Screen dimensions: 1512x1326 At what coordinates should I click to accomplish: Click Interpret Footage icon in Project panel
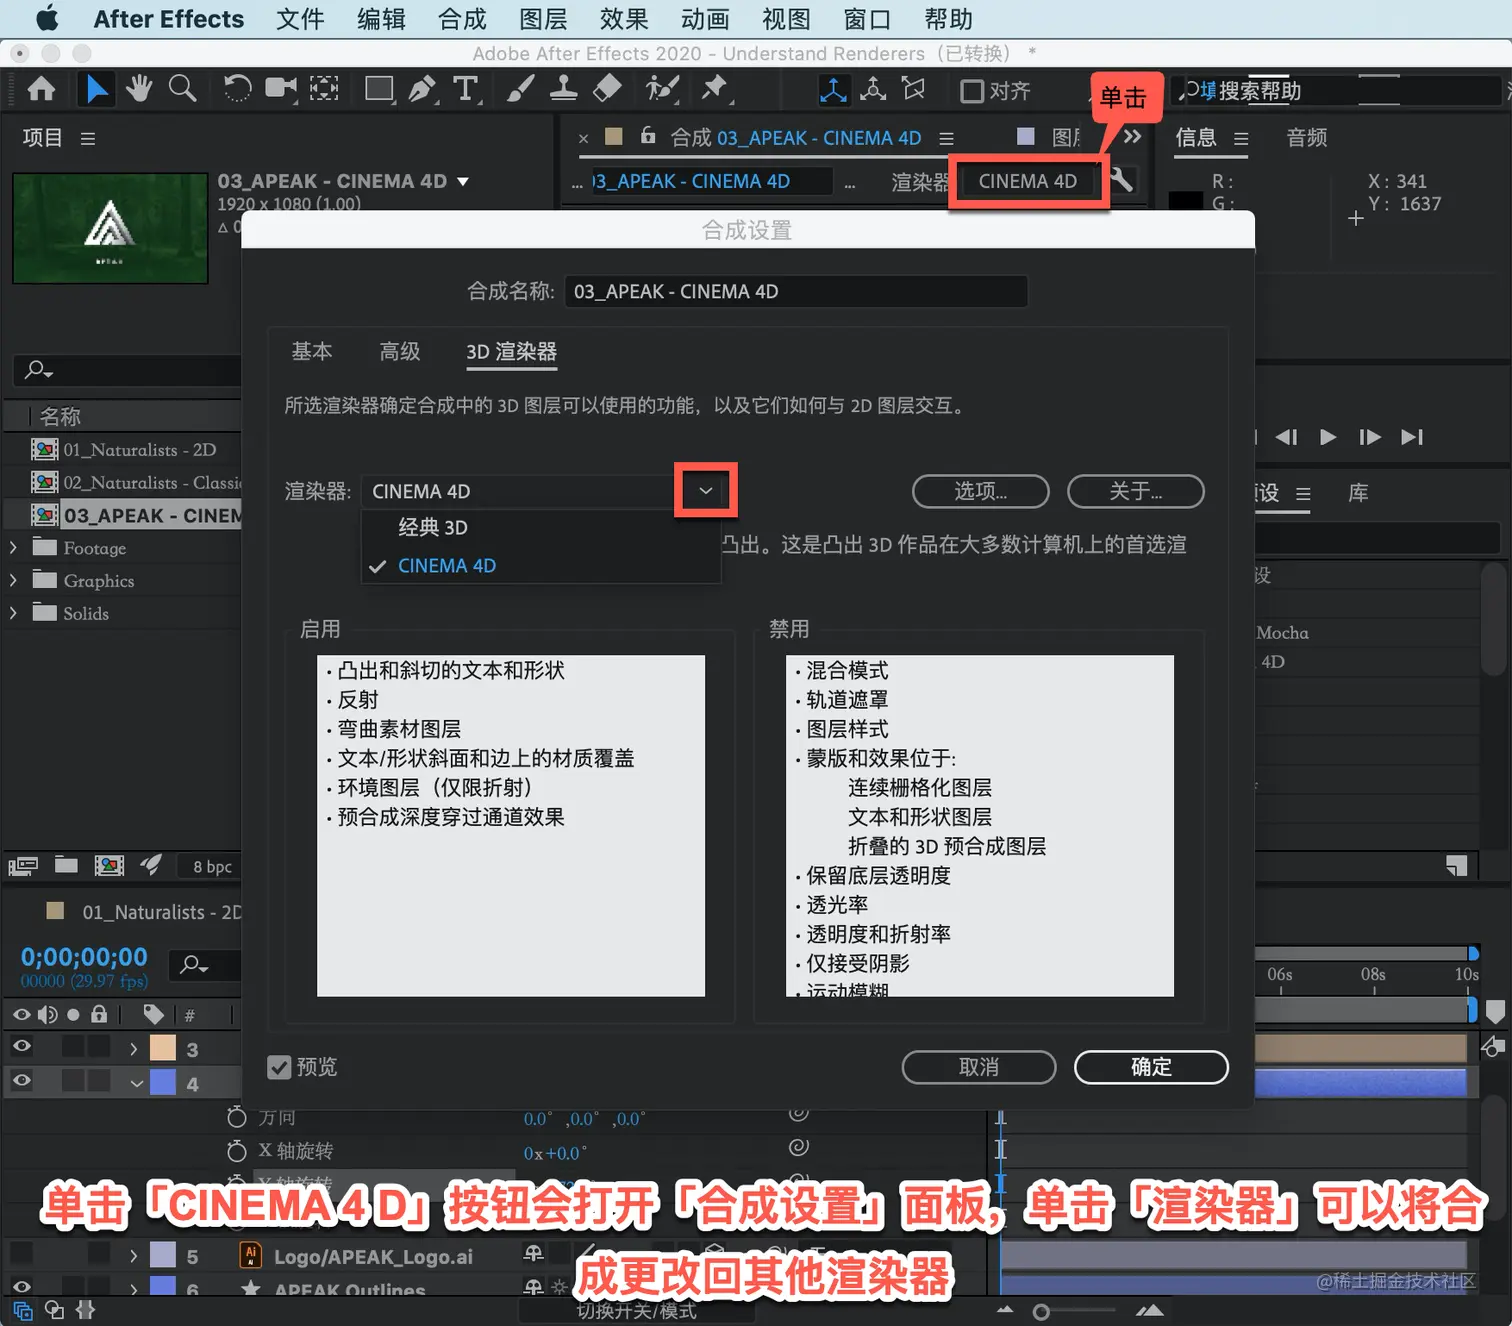click(x=23, y=865)
